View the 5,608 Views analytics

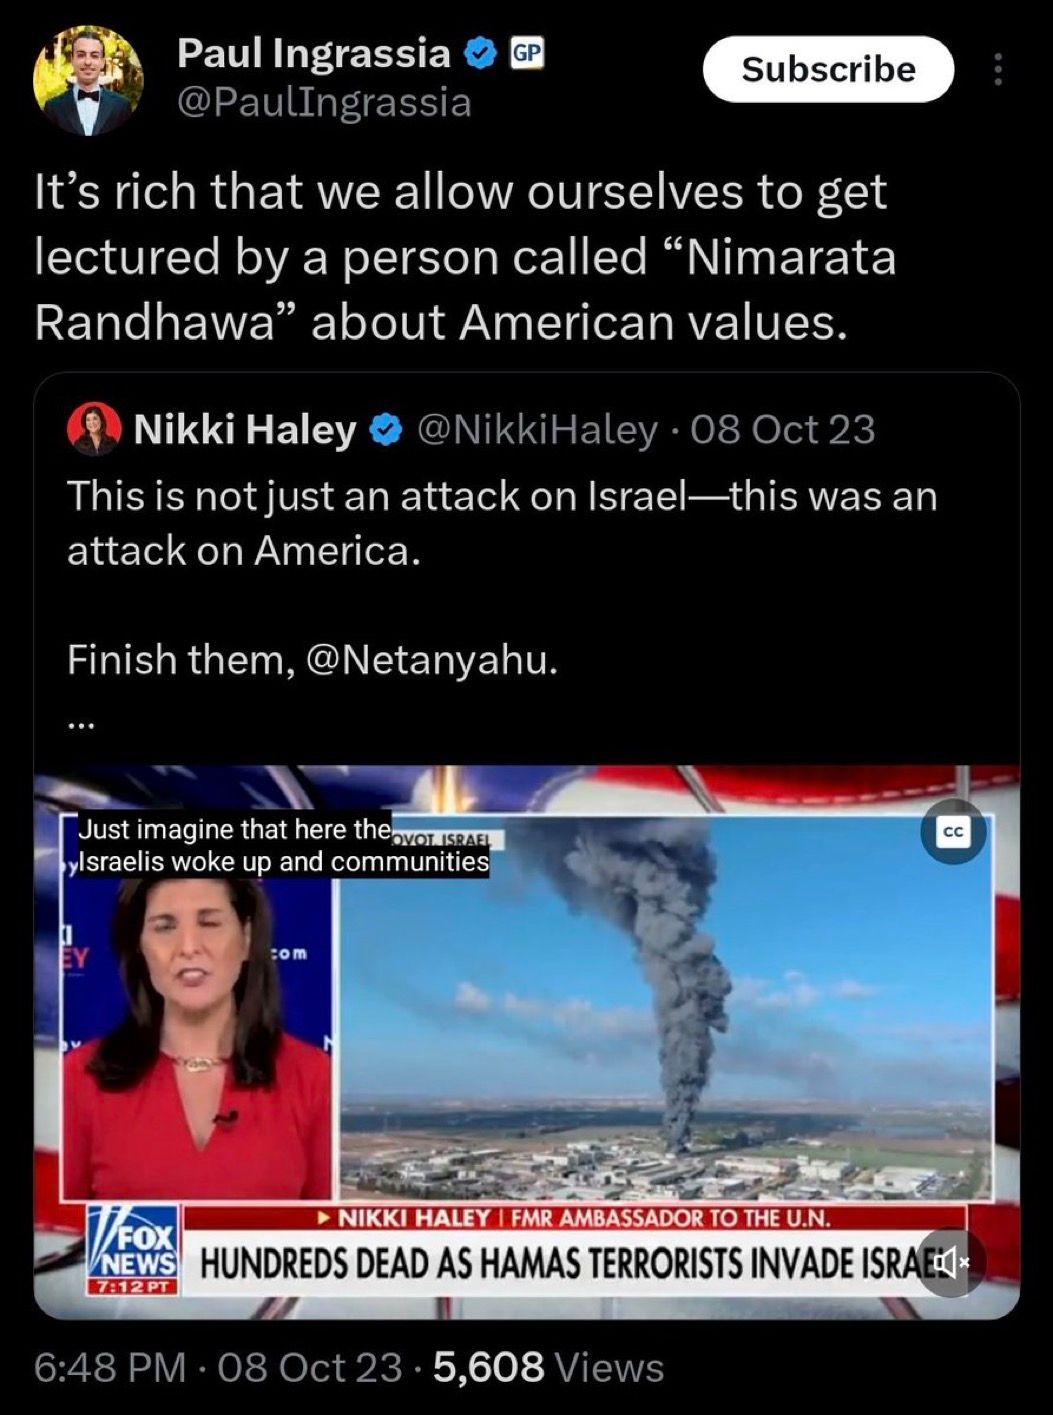click(548, 1367)
